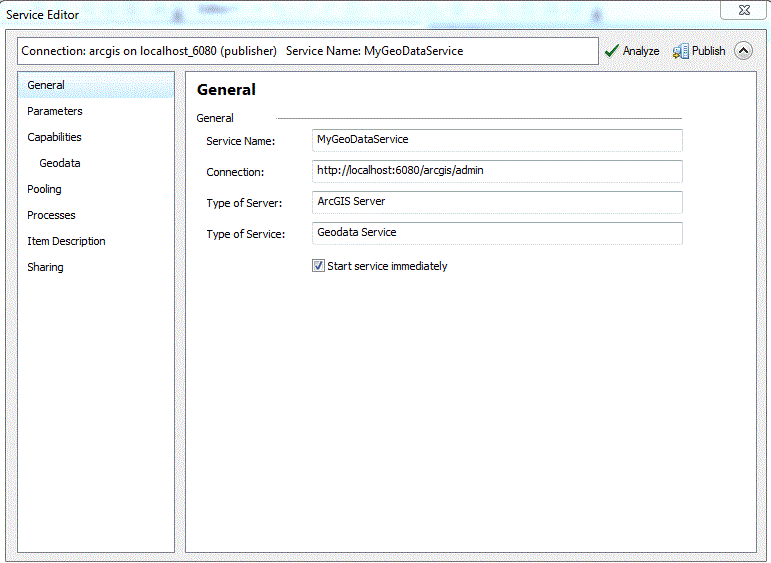The width and height of the screenshot is (771, 563).
Task: Close the Service Editor window
Action: pos(744,12)
